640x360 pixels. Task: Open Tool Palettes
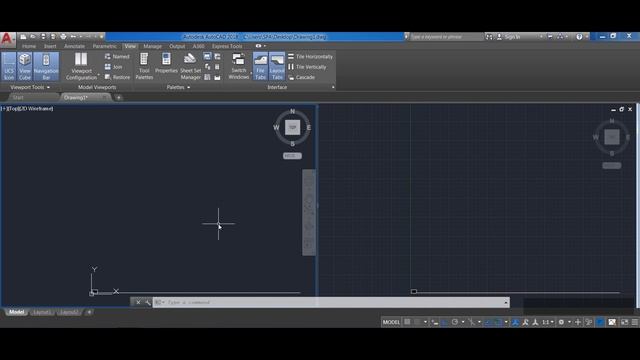(x=144, y=66)
